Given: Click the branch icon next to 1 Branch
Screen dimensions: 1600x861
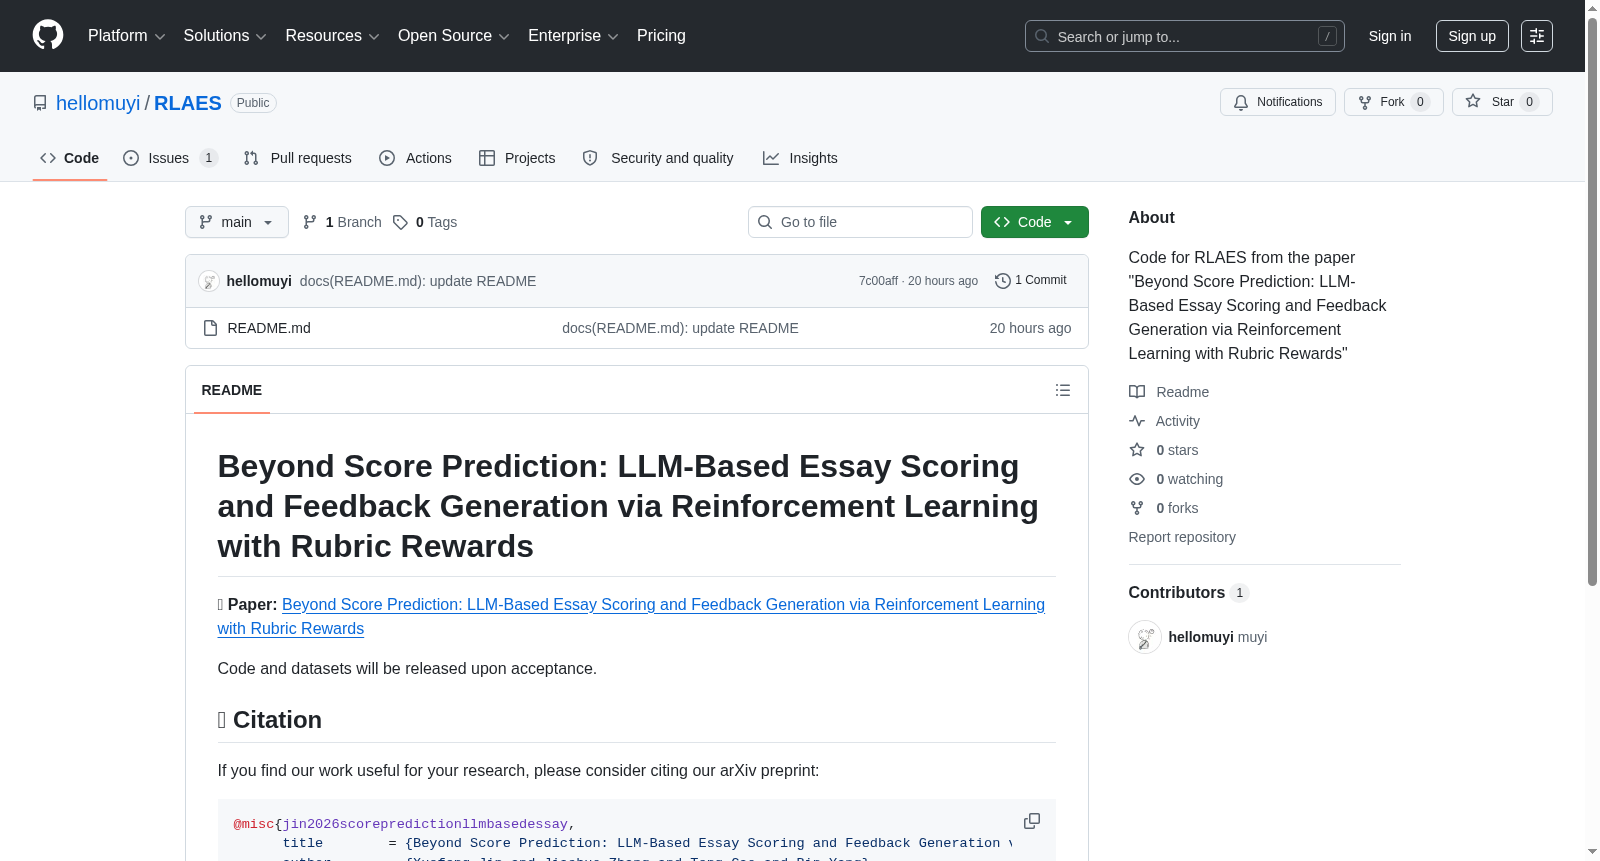Looking at the screenshot, I should [x=310, y=222].
